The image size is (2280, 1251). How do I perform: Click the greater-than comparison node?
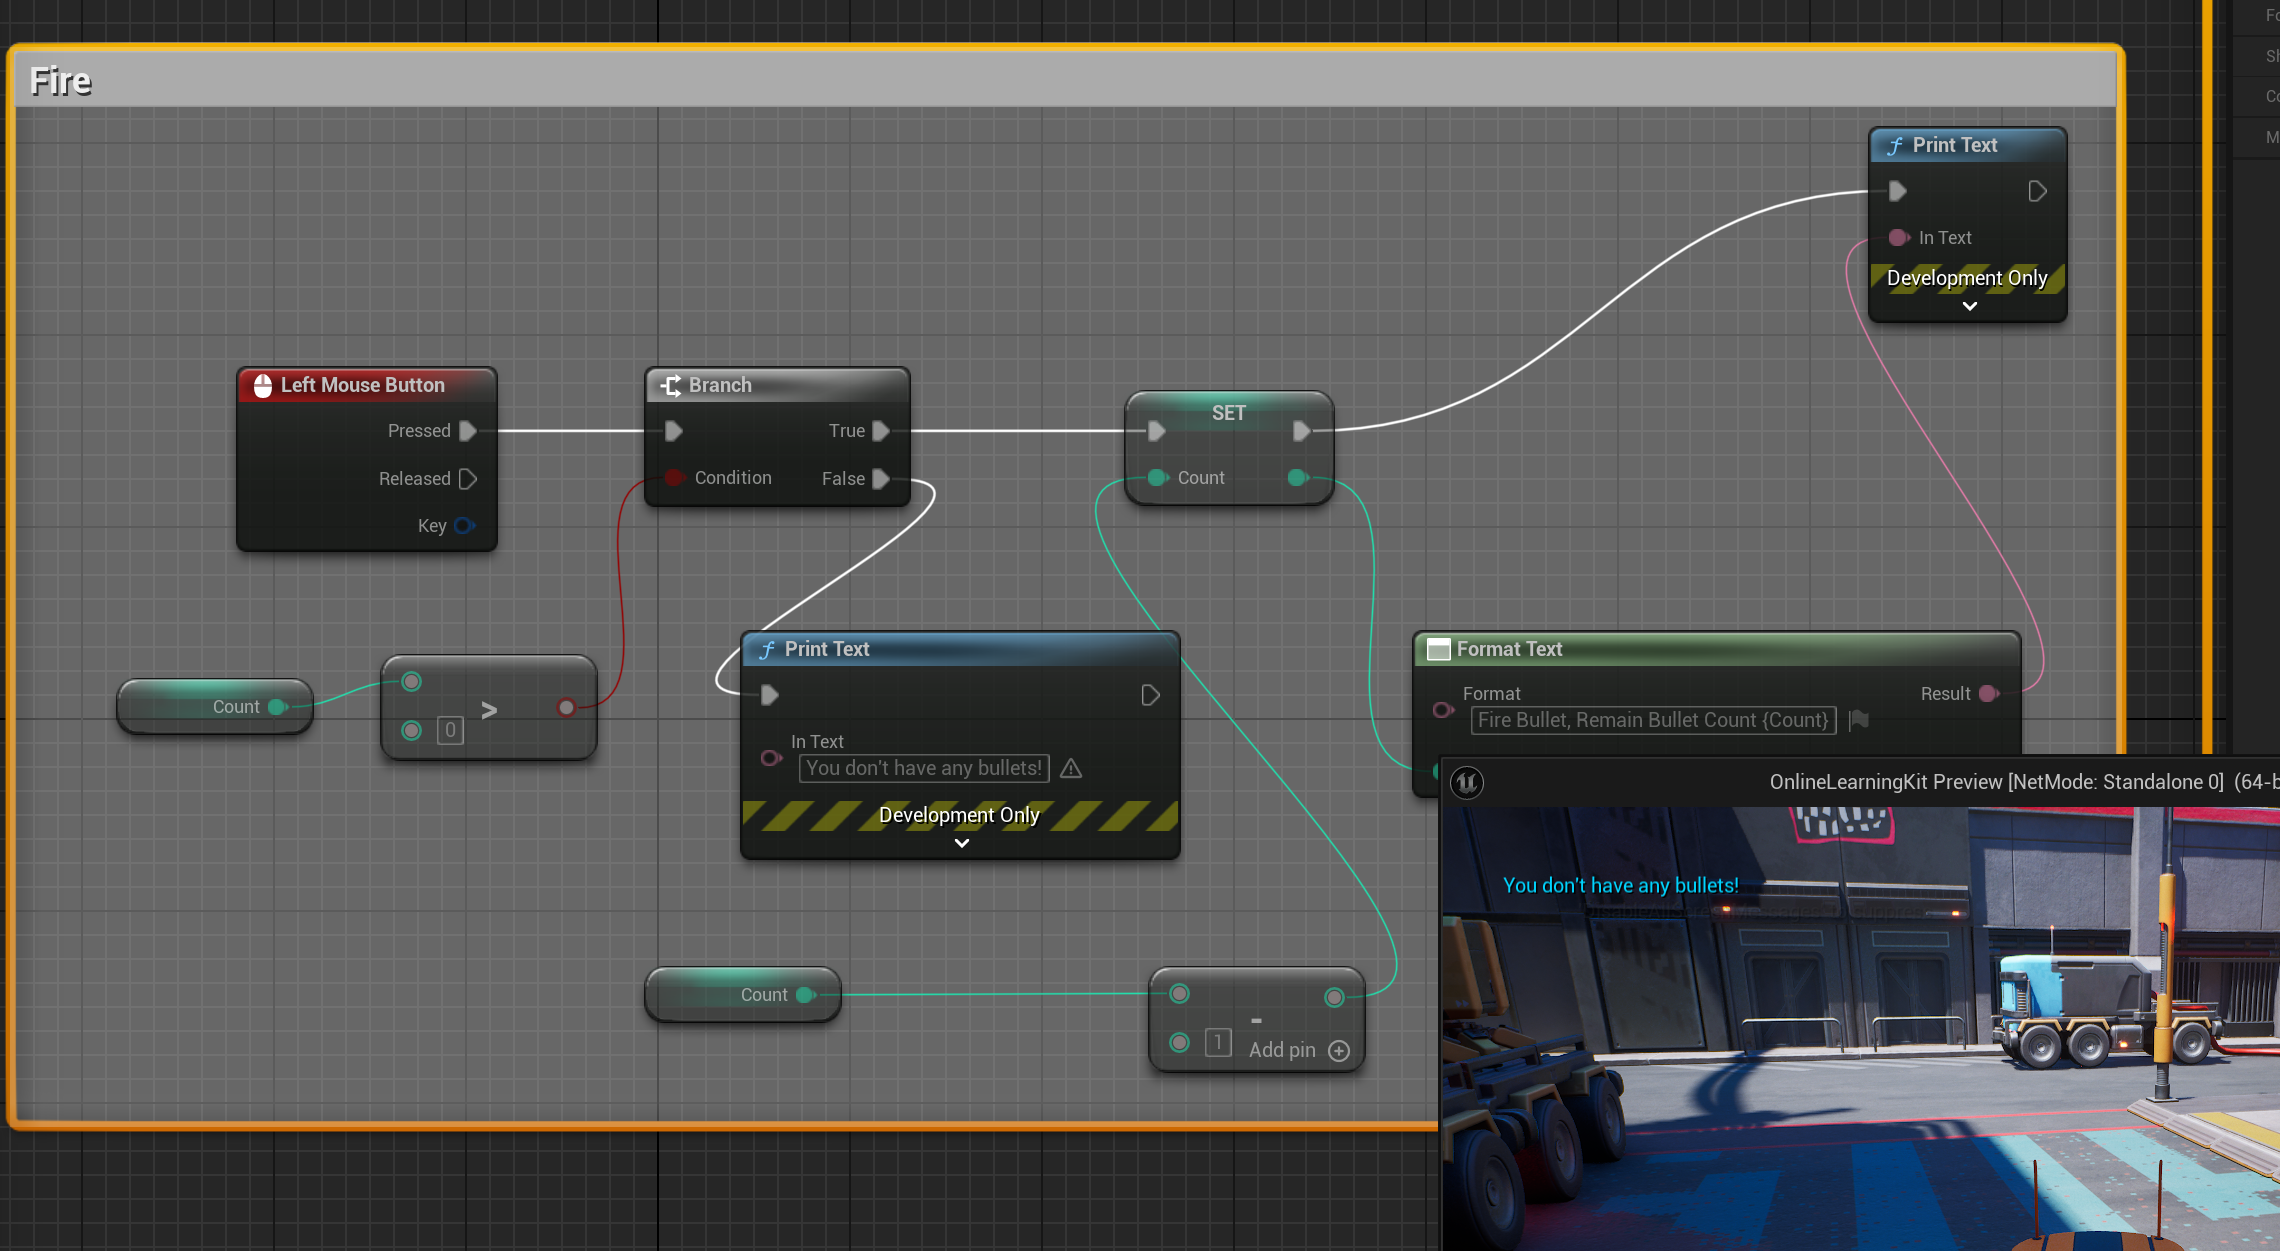point(489,709)
